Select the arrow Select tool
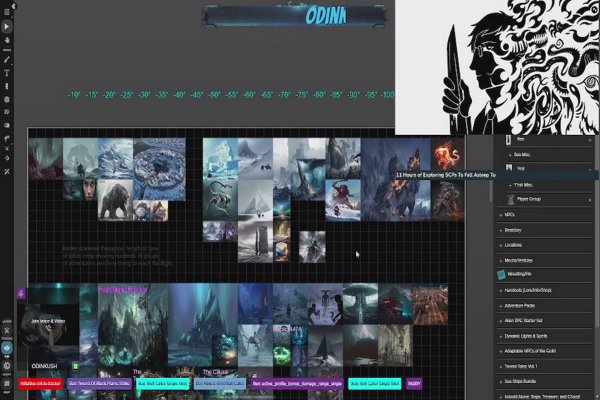Screen dimensions: 600x400 (7, 26)
